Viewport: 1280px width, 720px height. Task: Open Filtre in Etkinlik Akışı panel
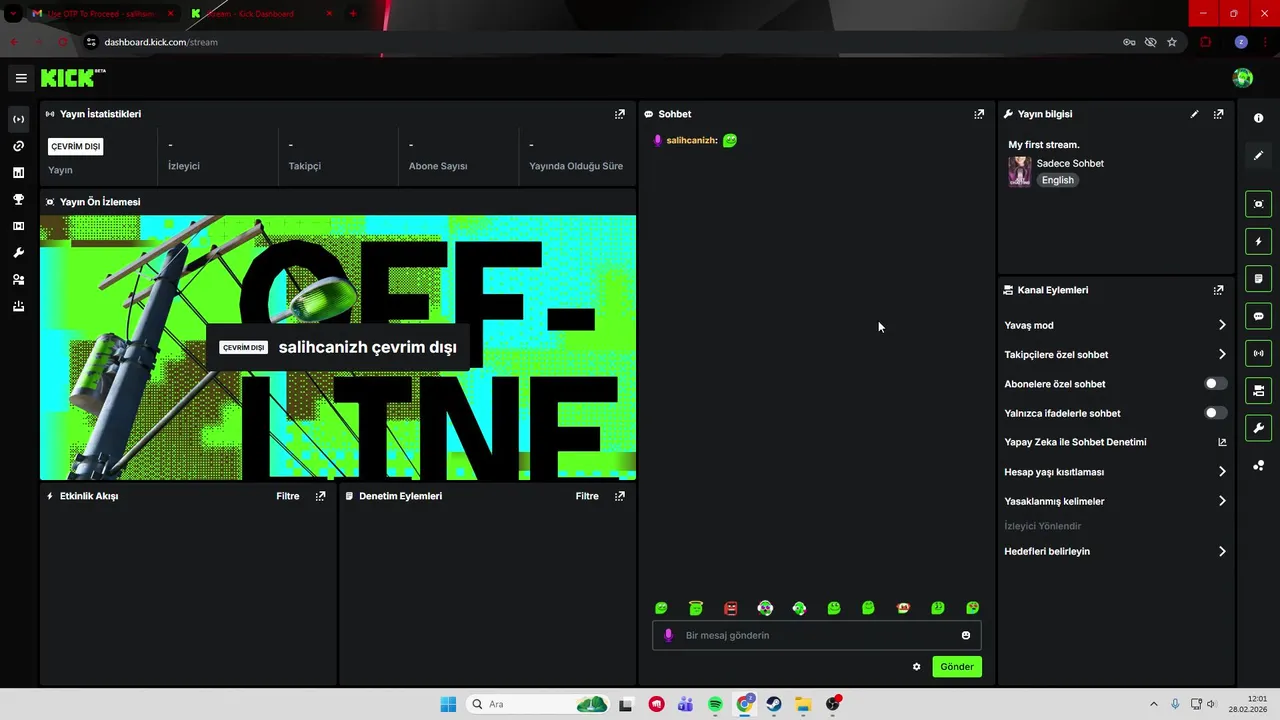pyautogui.click(x=288, y=496)
